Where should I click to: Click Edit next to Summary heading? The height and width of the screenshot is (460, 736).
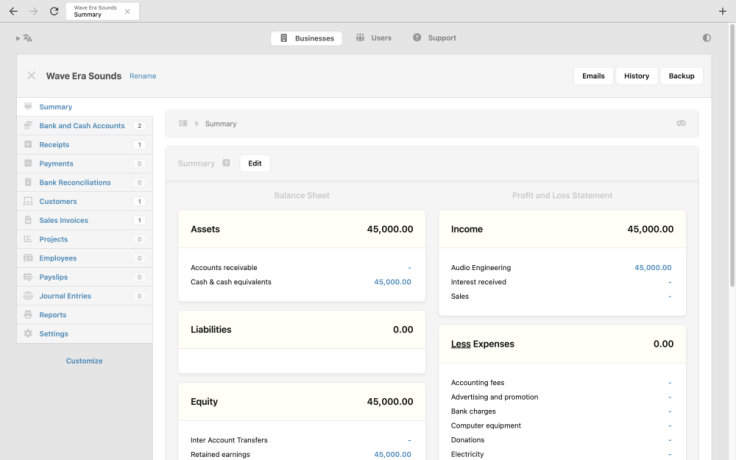pyautogui.click(x=254, y=163)
